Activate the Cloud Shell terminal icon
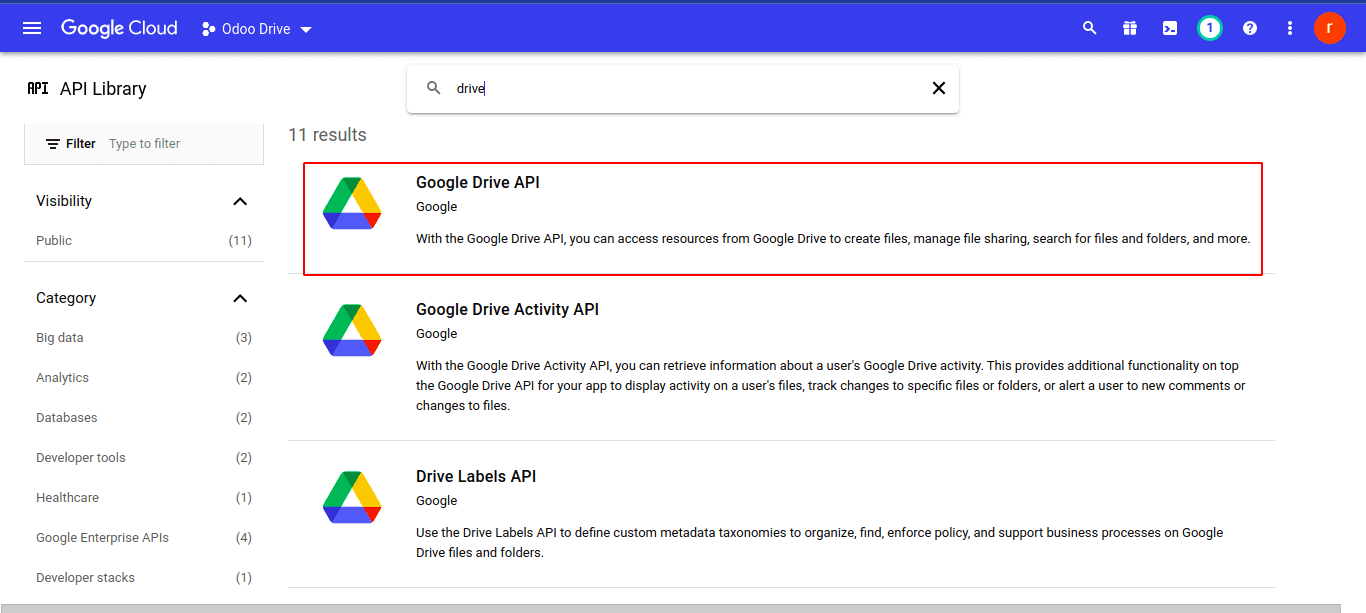The height and width of the screenshot is (613, 1366). (1169, 27)
